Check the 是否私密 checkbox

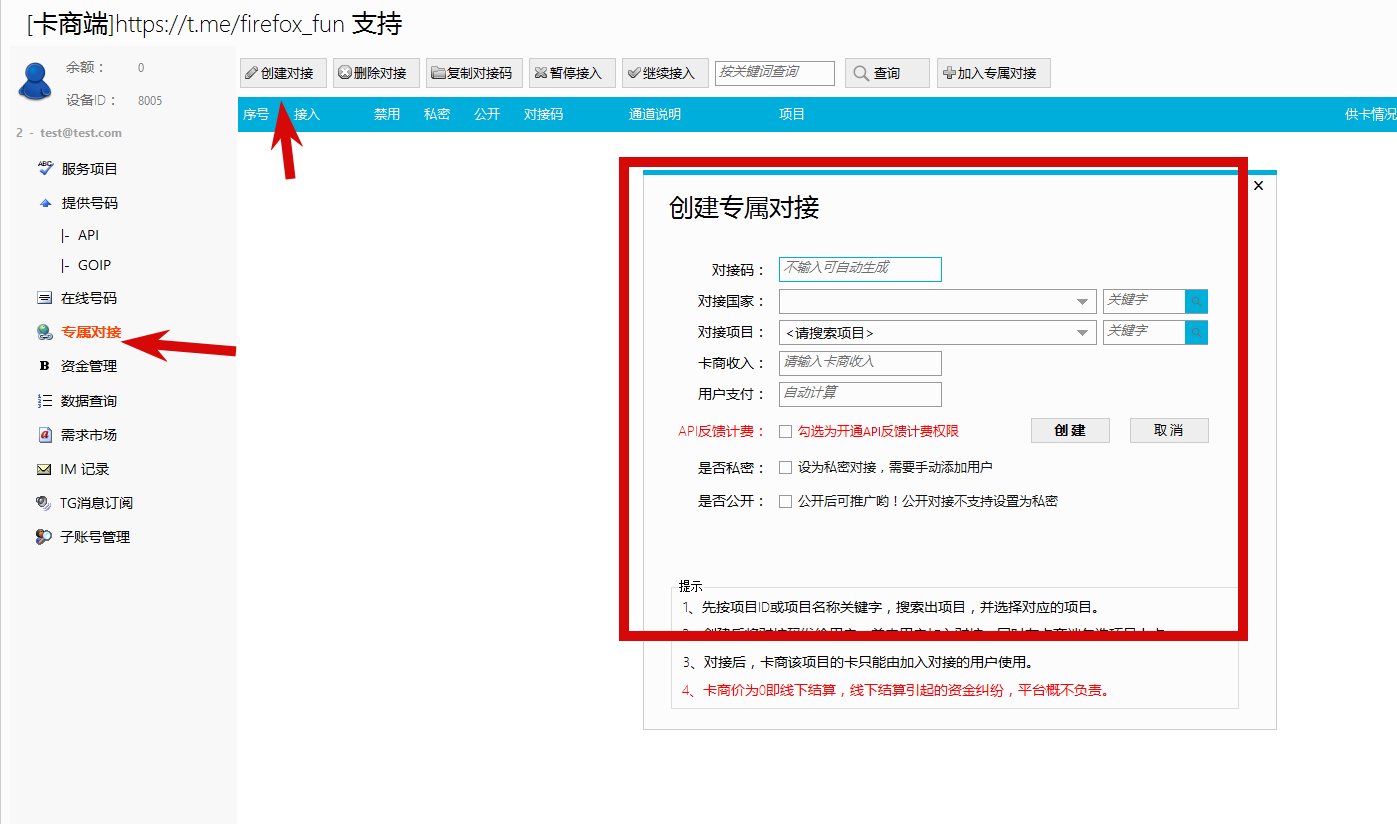786,468
